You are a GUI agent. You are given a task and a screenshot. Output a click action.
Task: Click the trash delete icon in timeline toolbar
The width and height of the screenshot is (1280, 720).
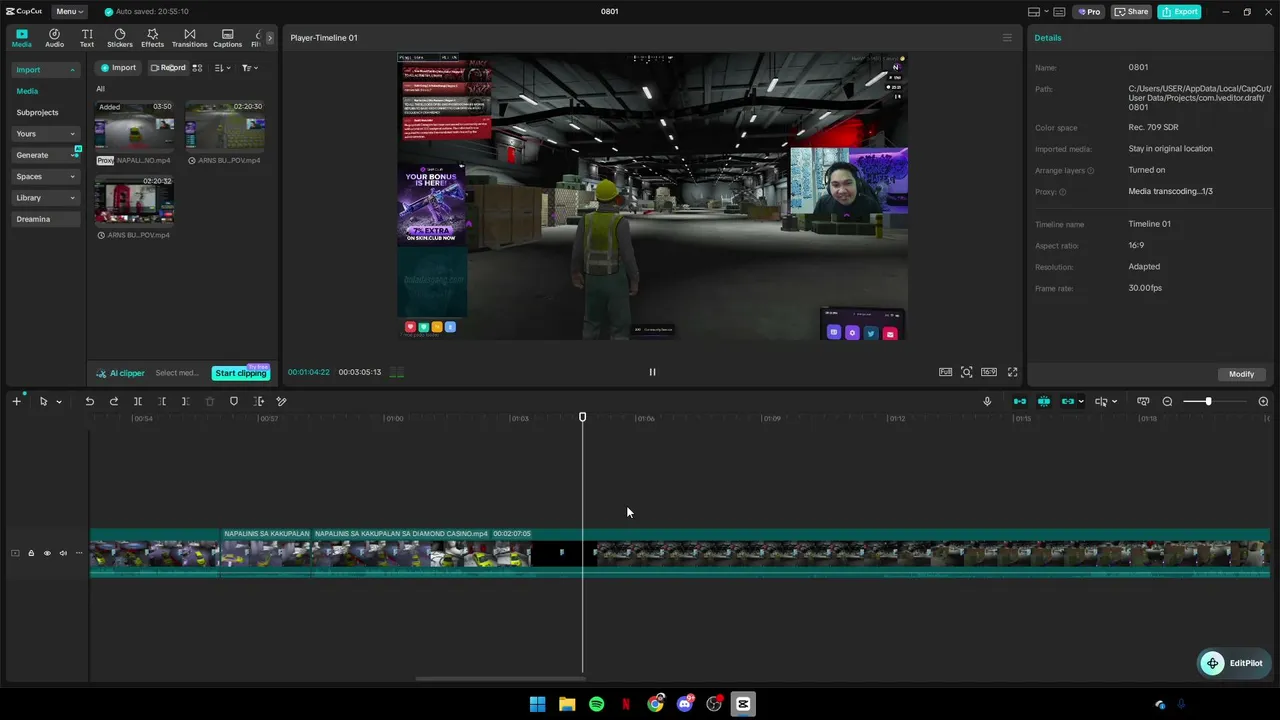[210, 401]
